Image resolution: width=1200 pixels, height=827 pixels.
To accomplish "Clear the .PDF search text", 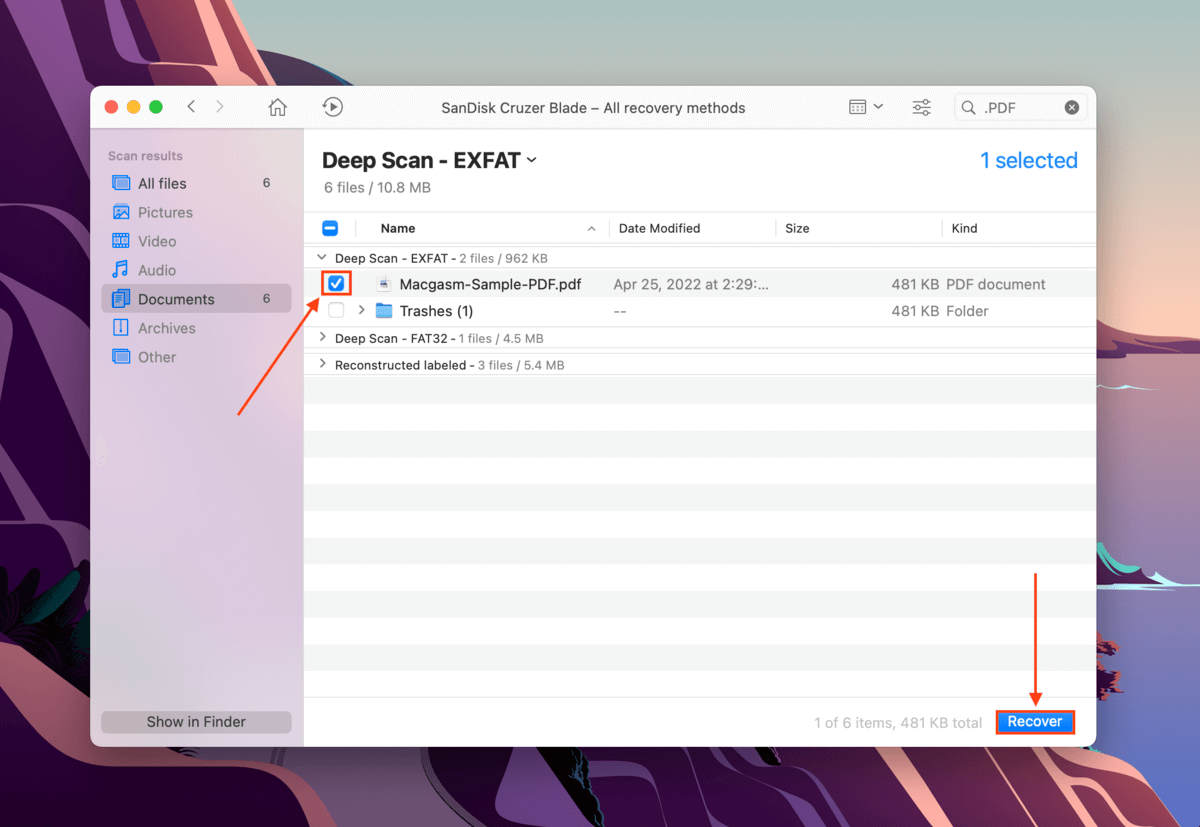I will [1071, 107].
